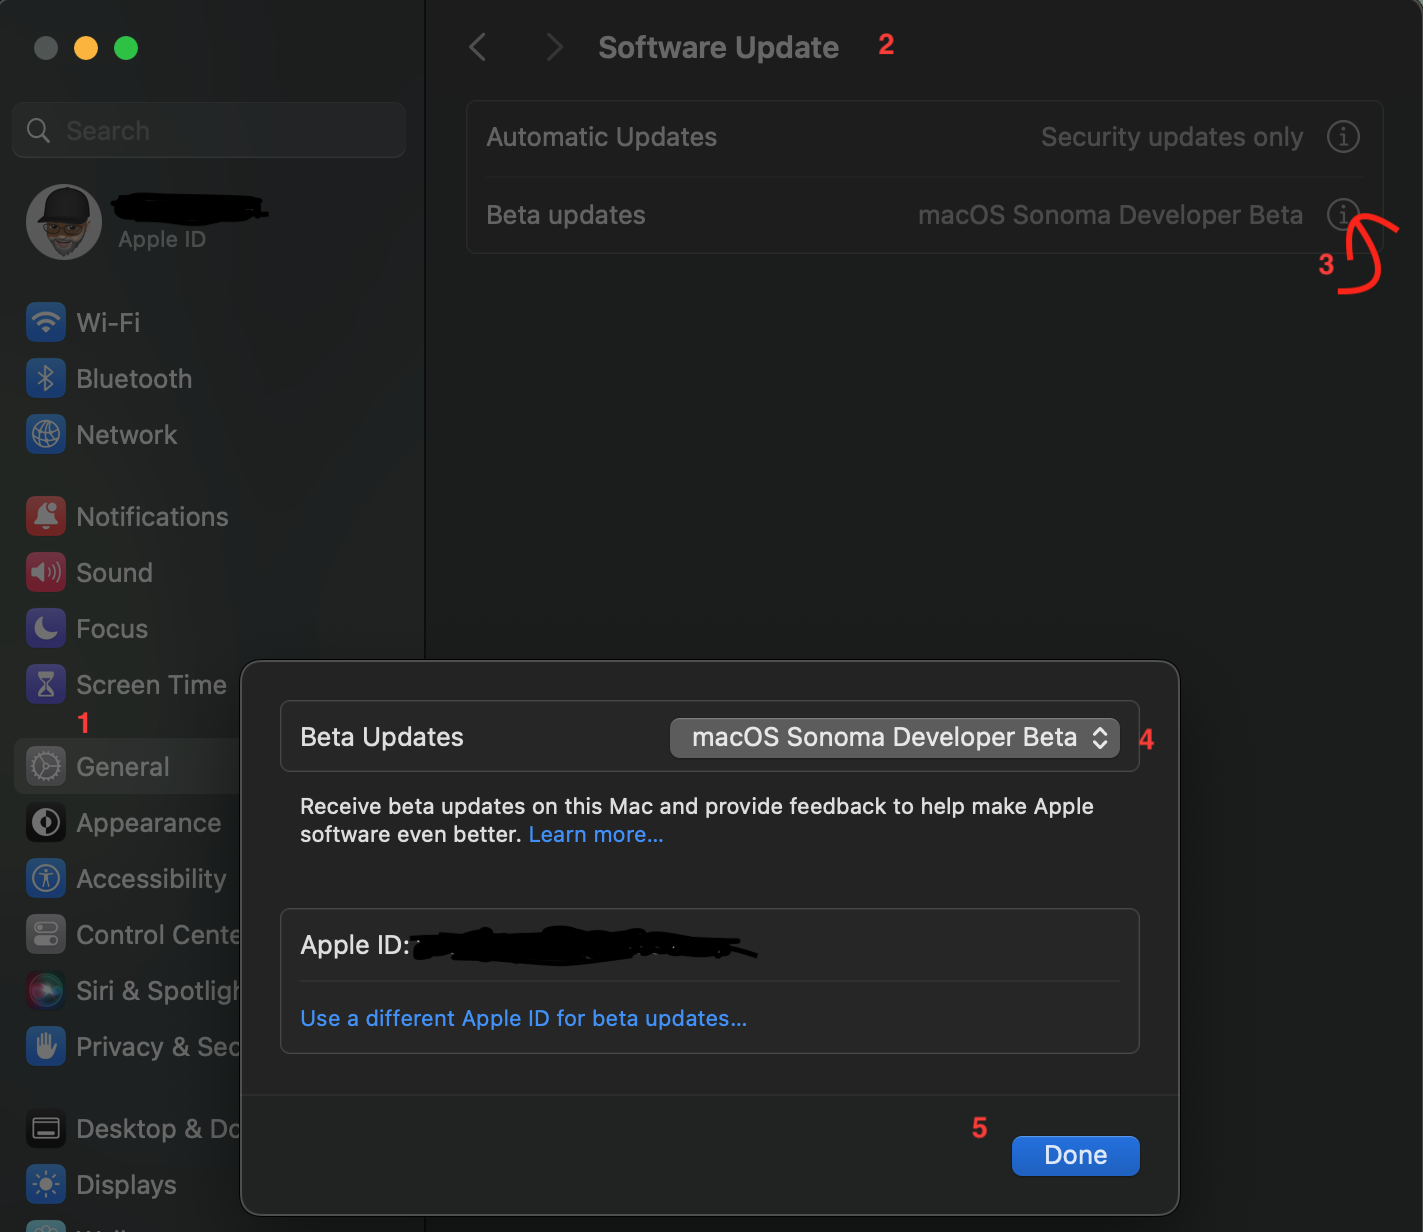Click the Done button
Image resolution: width=1423 pixels, height=1232 pixels.
tap(1075, 1155)
